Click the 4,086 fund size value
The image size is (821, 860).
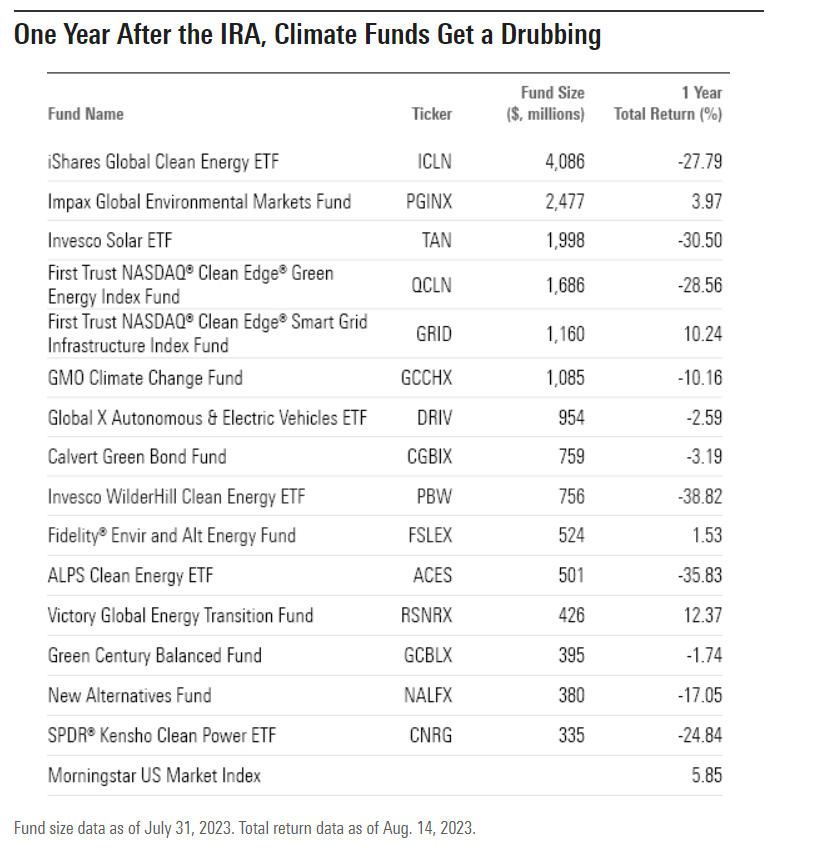(x=565, y=161)
